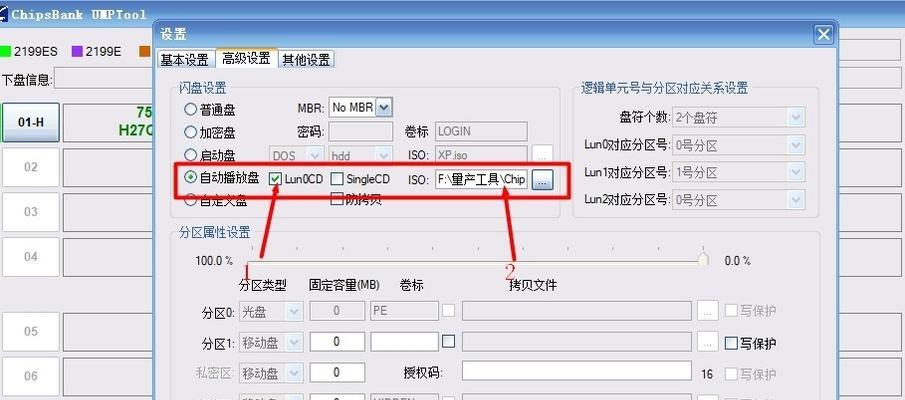Click the 卷标 LOGIN field

click(481, 131)
